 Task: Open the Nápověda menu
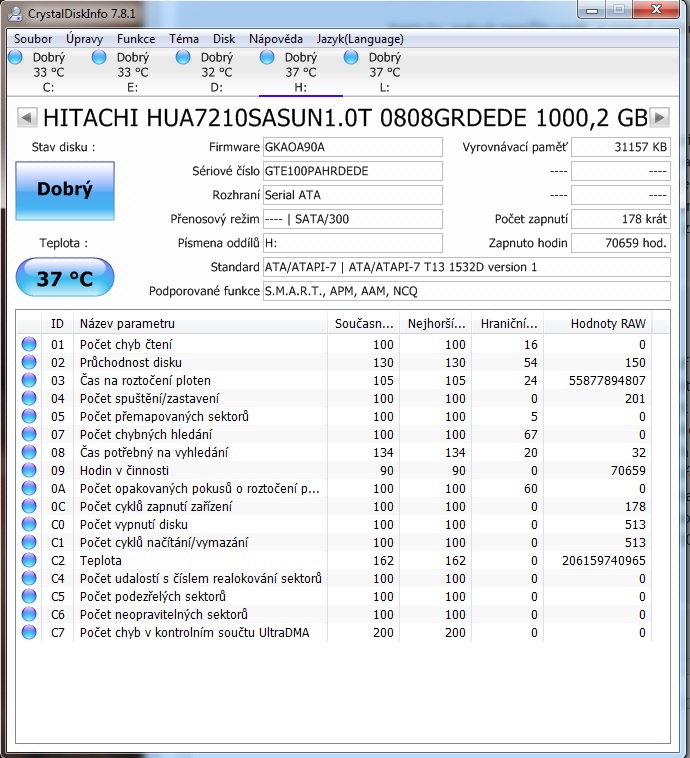pyautogui.click(x=276, y=39)
